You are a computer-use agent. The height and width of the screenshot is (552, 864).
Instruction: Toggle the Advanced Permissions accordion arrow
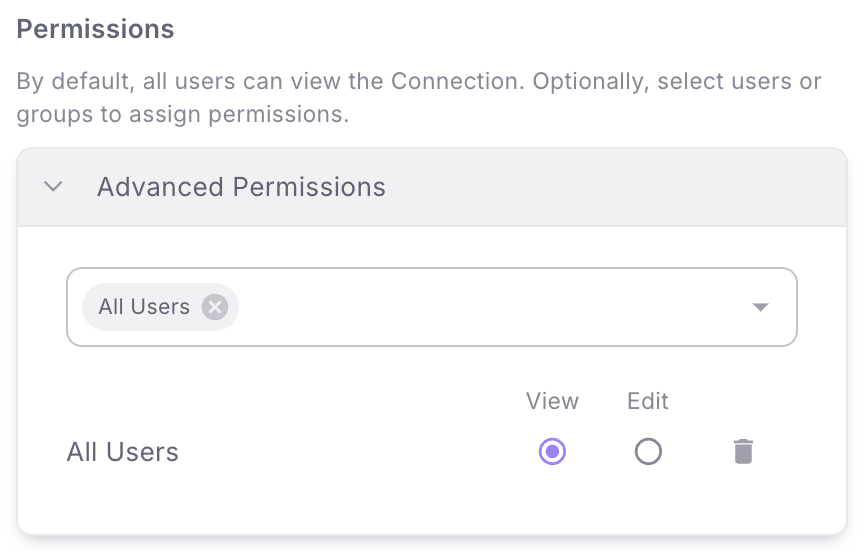tap(53, 186)
